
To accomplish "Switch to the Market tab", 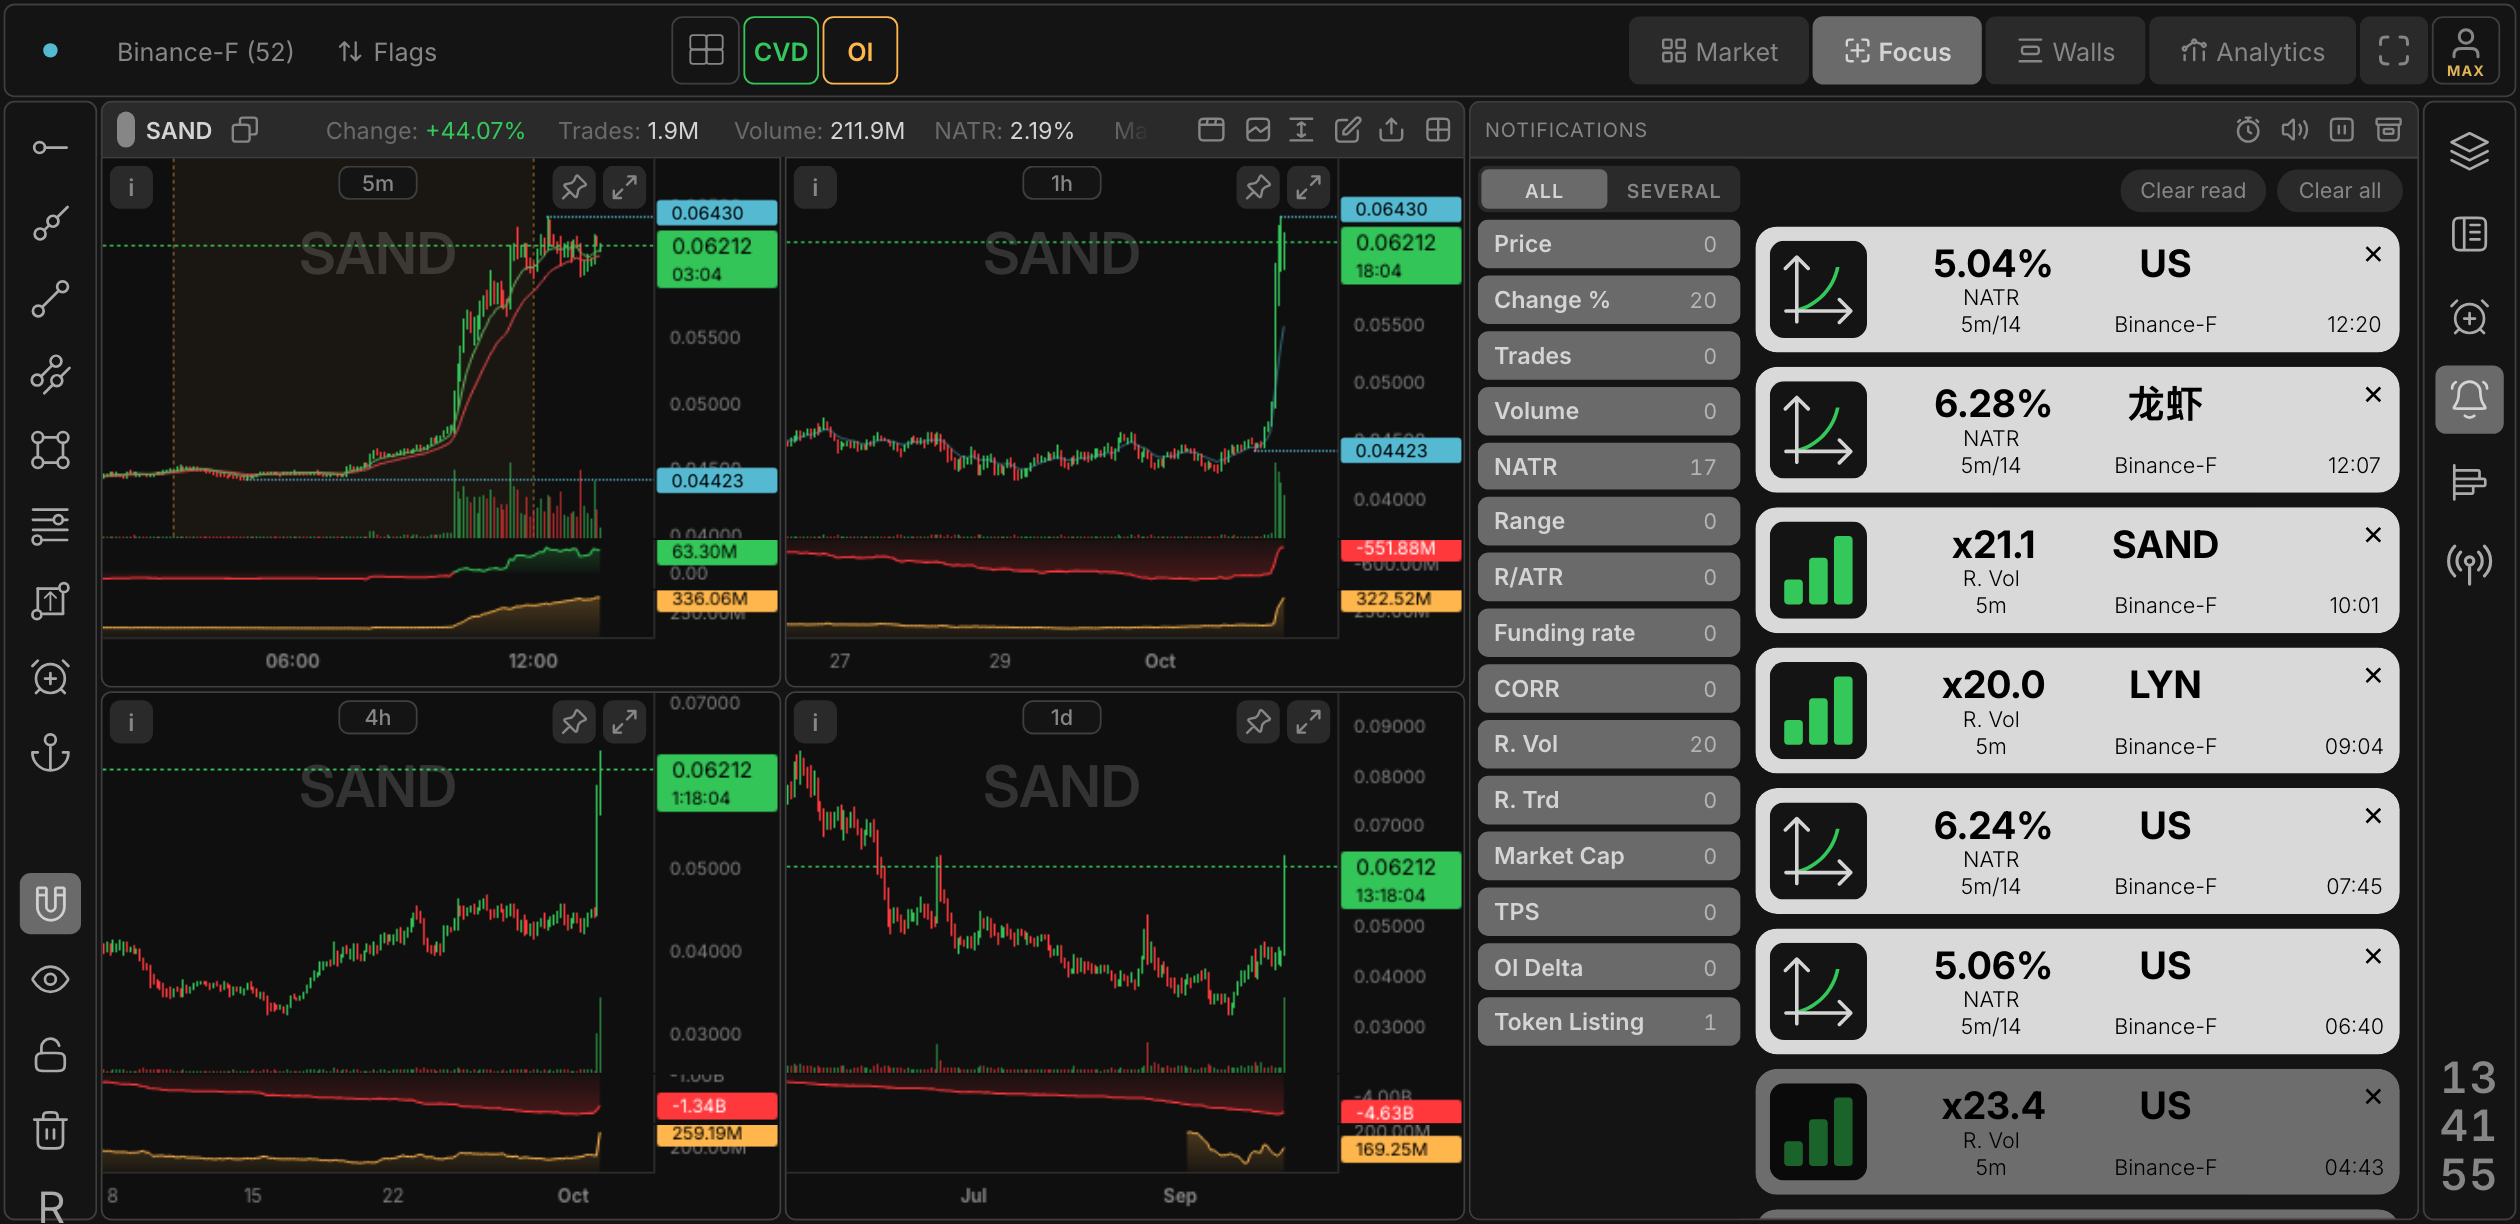I will point(1720,51).
